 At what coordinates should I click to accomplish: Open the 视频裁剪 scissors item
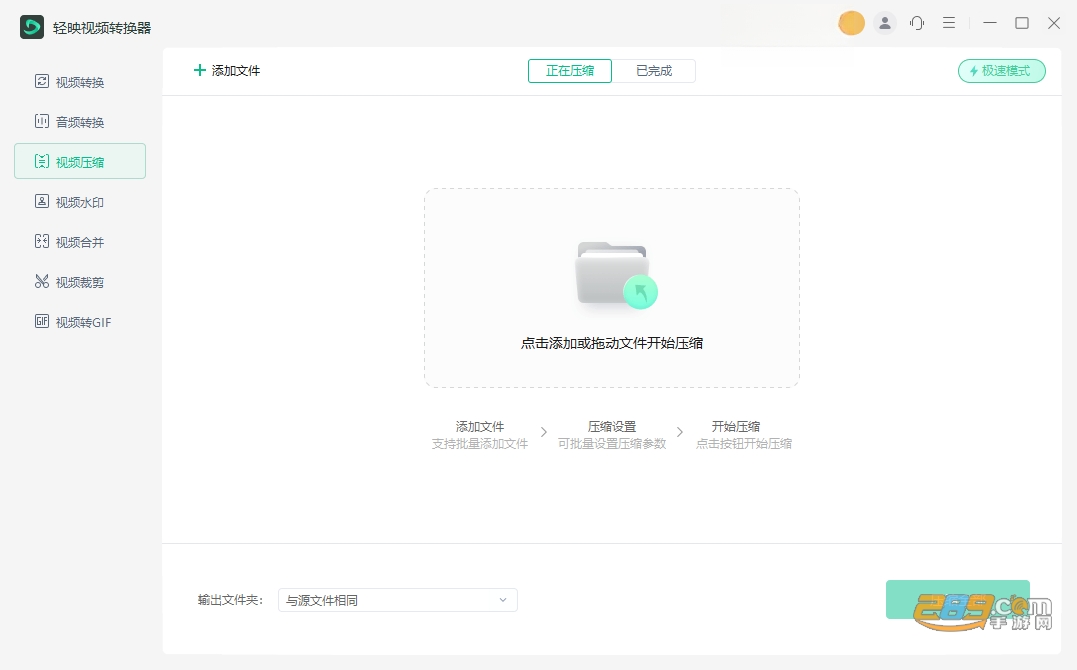[80, 282]
